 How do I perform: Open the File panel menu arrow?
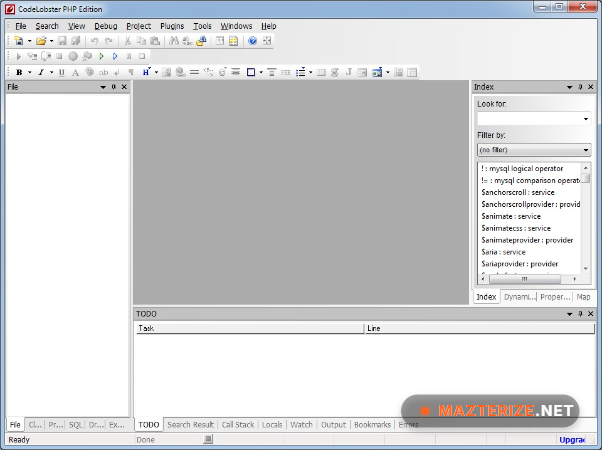[x=103, y=87]
